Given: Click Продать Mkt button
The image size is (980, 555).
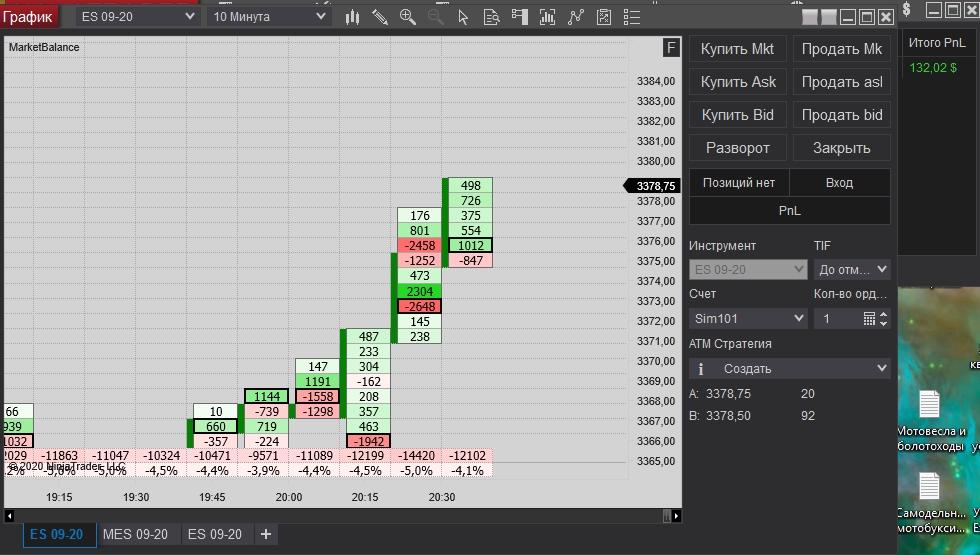Looking at the screenshot, I should coord(841,49).
